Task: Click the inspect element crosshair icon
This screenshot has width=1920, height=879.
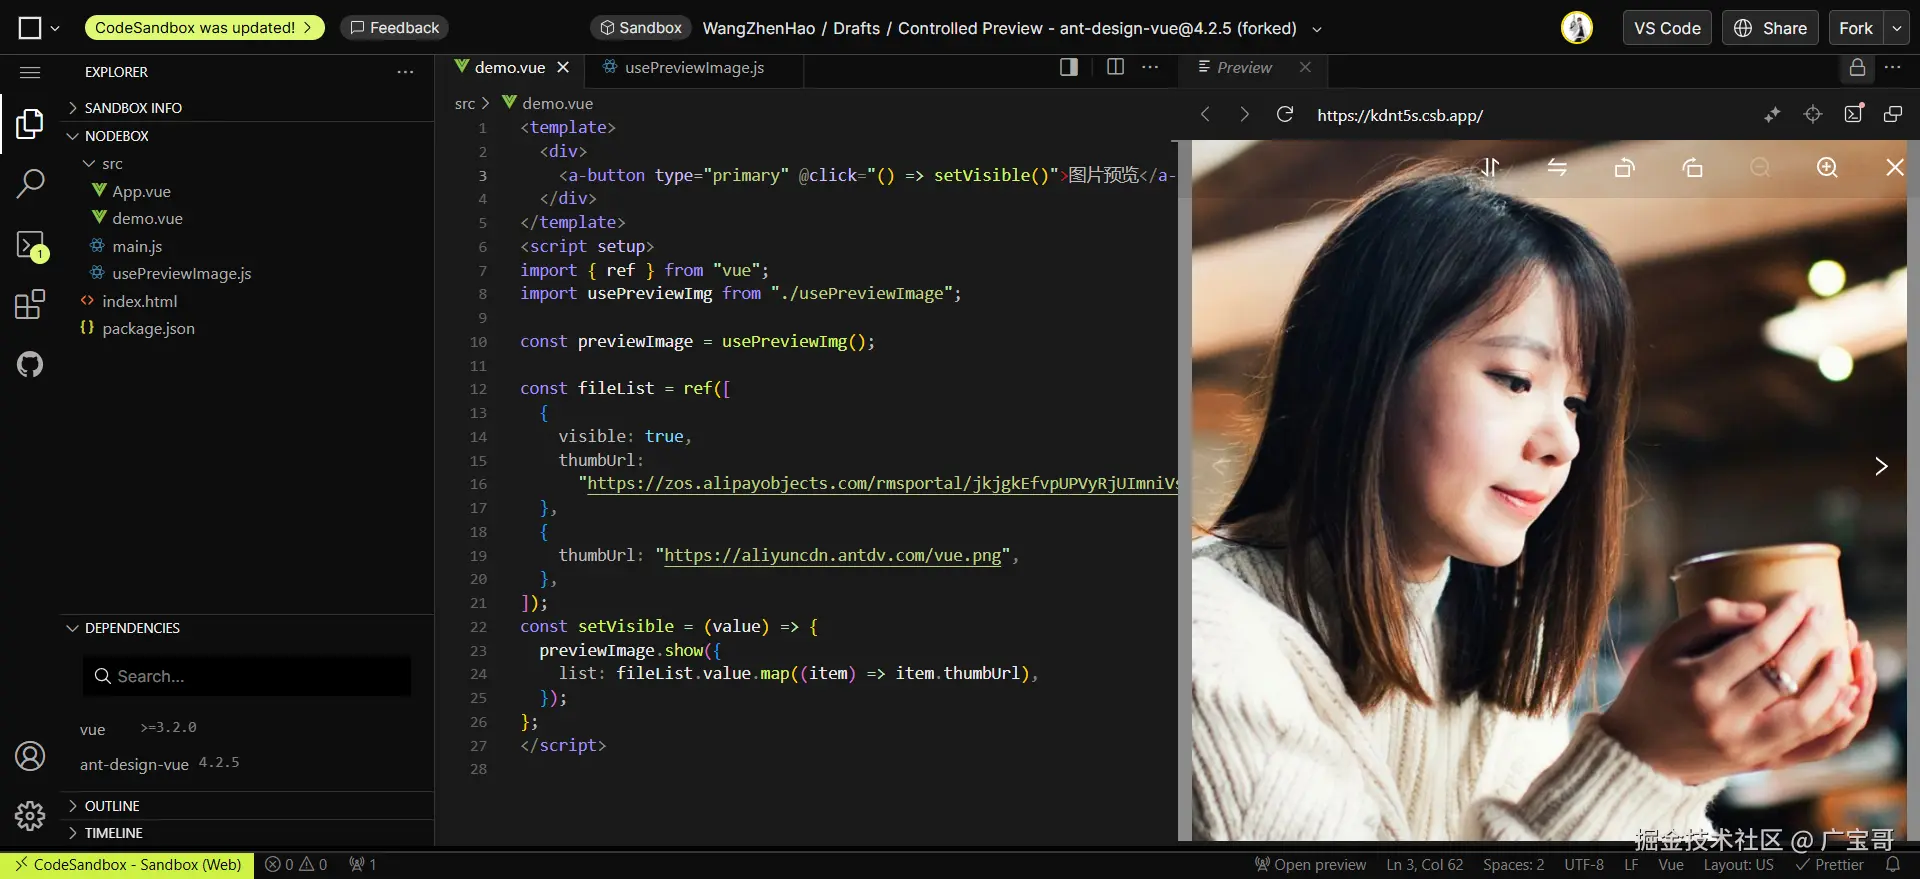Action: tap(1813, 115)
